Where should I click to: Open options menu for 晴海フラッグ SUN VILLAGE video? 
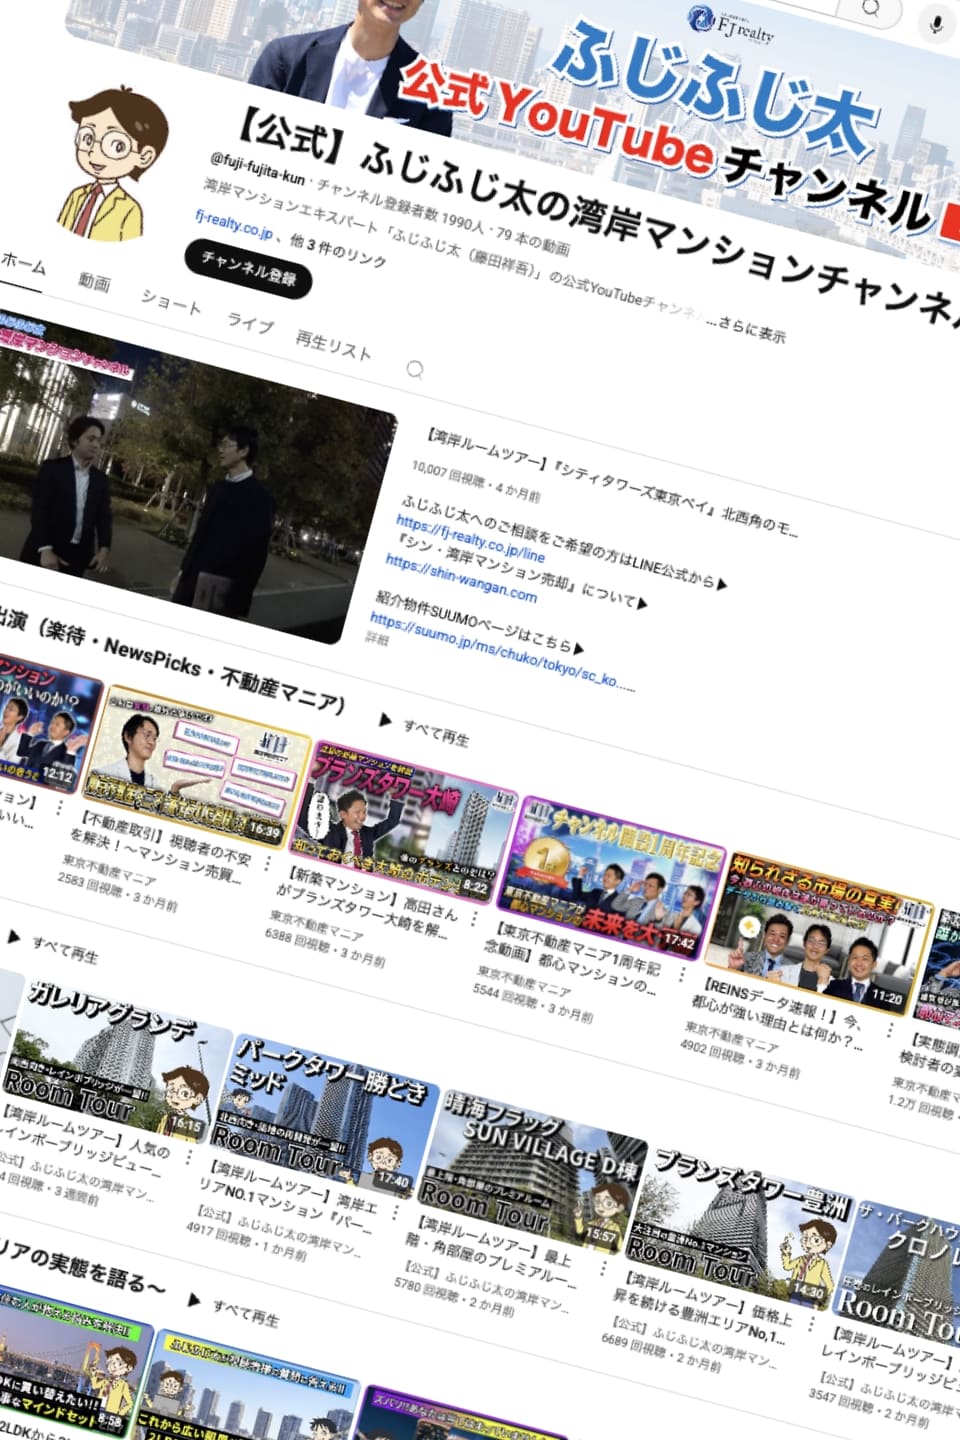click(603, 1267)
